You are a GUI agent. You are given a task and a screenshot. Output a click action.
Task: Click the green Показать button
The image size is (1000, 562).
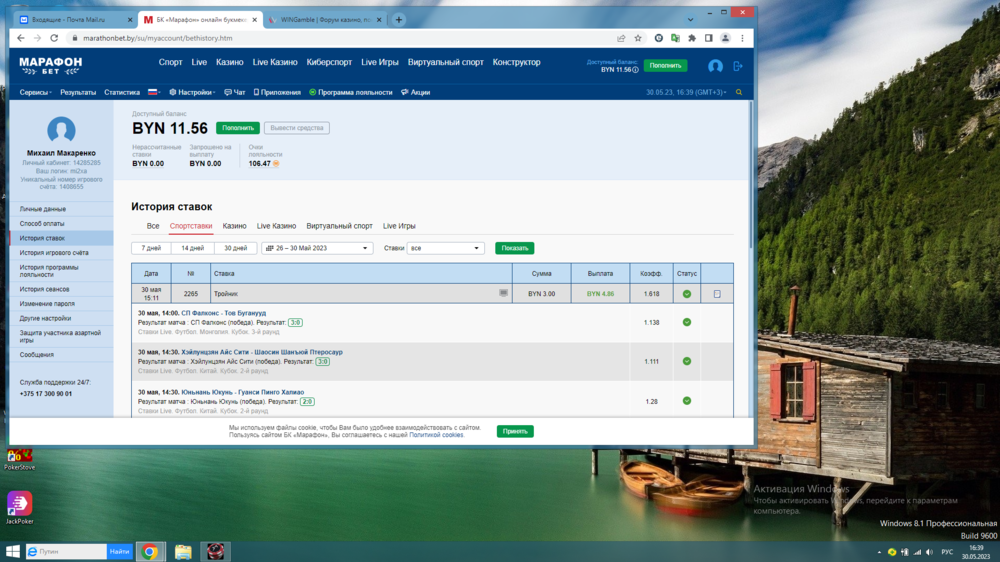click(514, 248)
